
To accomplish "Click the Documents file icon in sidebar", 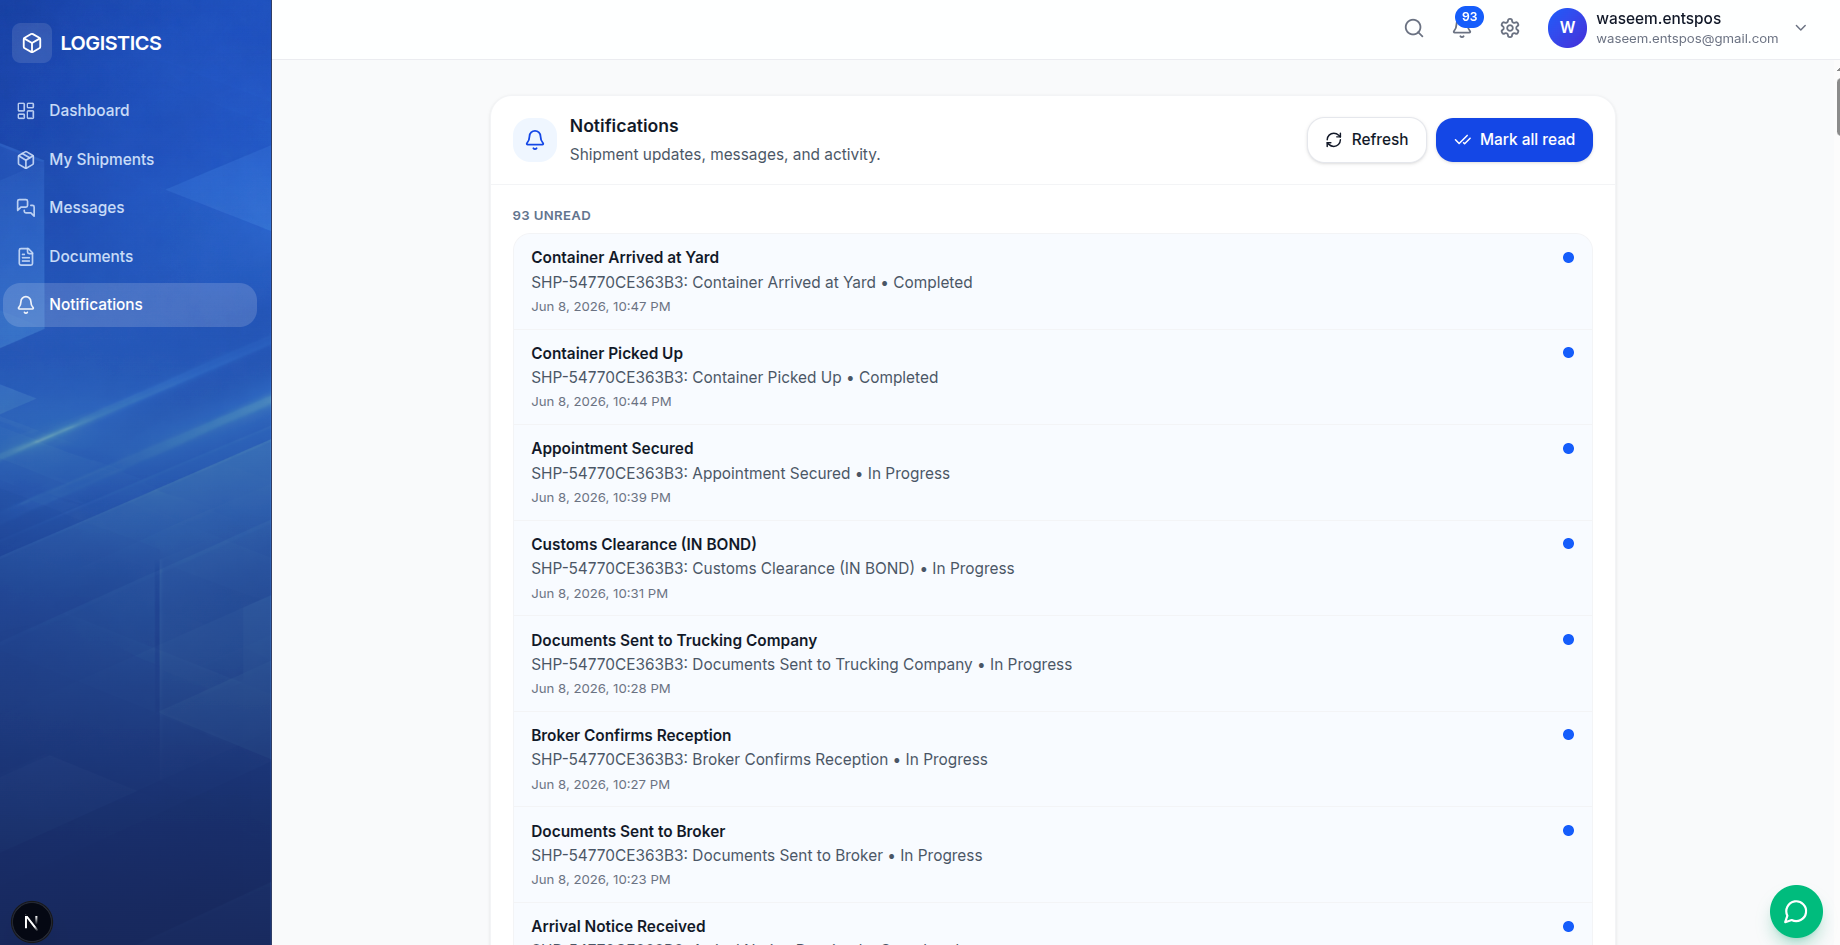I will pos(26,256).
